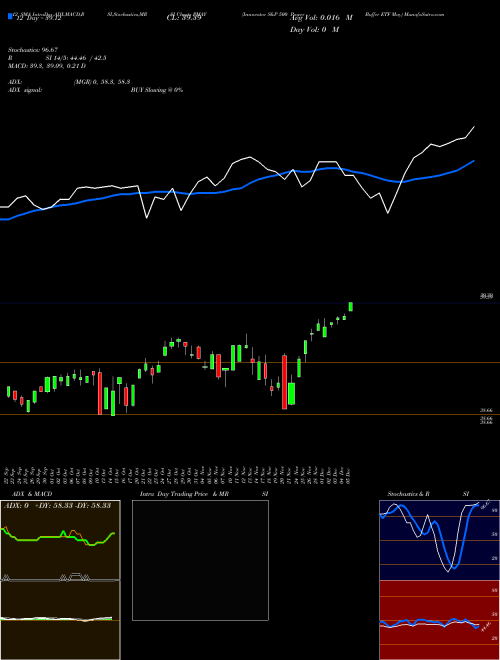This screenshot has height=660, width=500.
Task: Click the SI 14/3: 44.46 / 42.5 value
Action: [x=76, y=58]
